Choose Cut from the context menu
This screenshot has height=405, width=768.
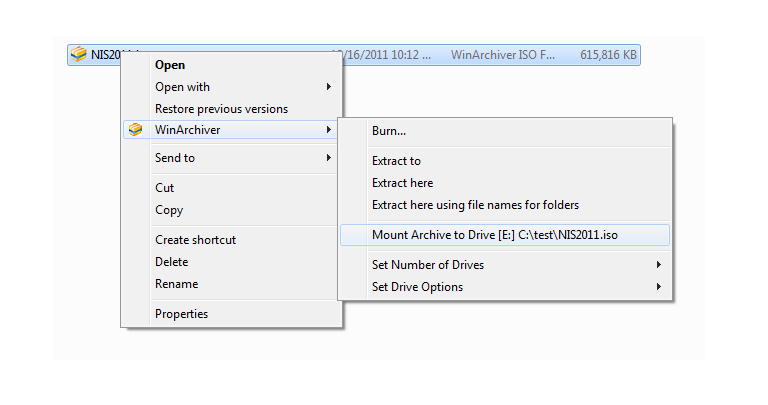point(164,188)
